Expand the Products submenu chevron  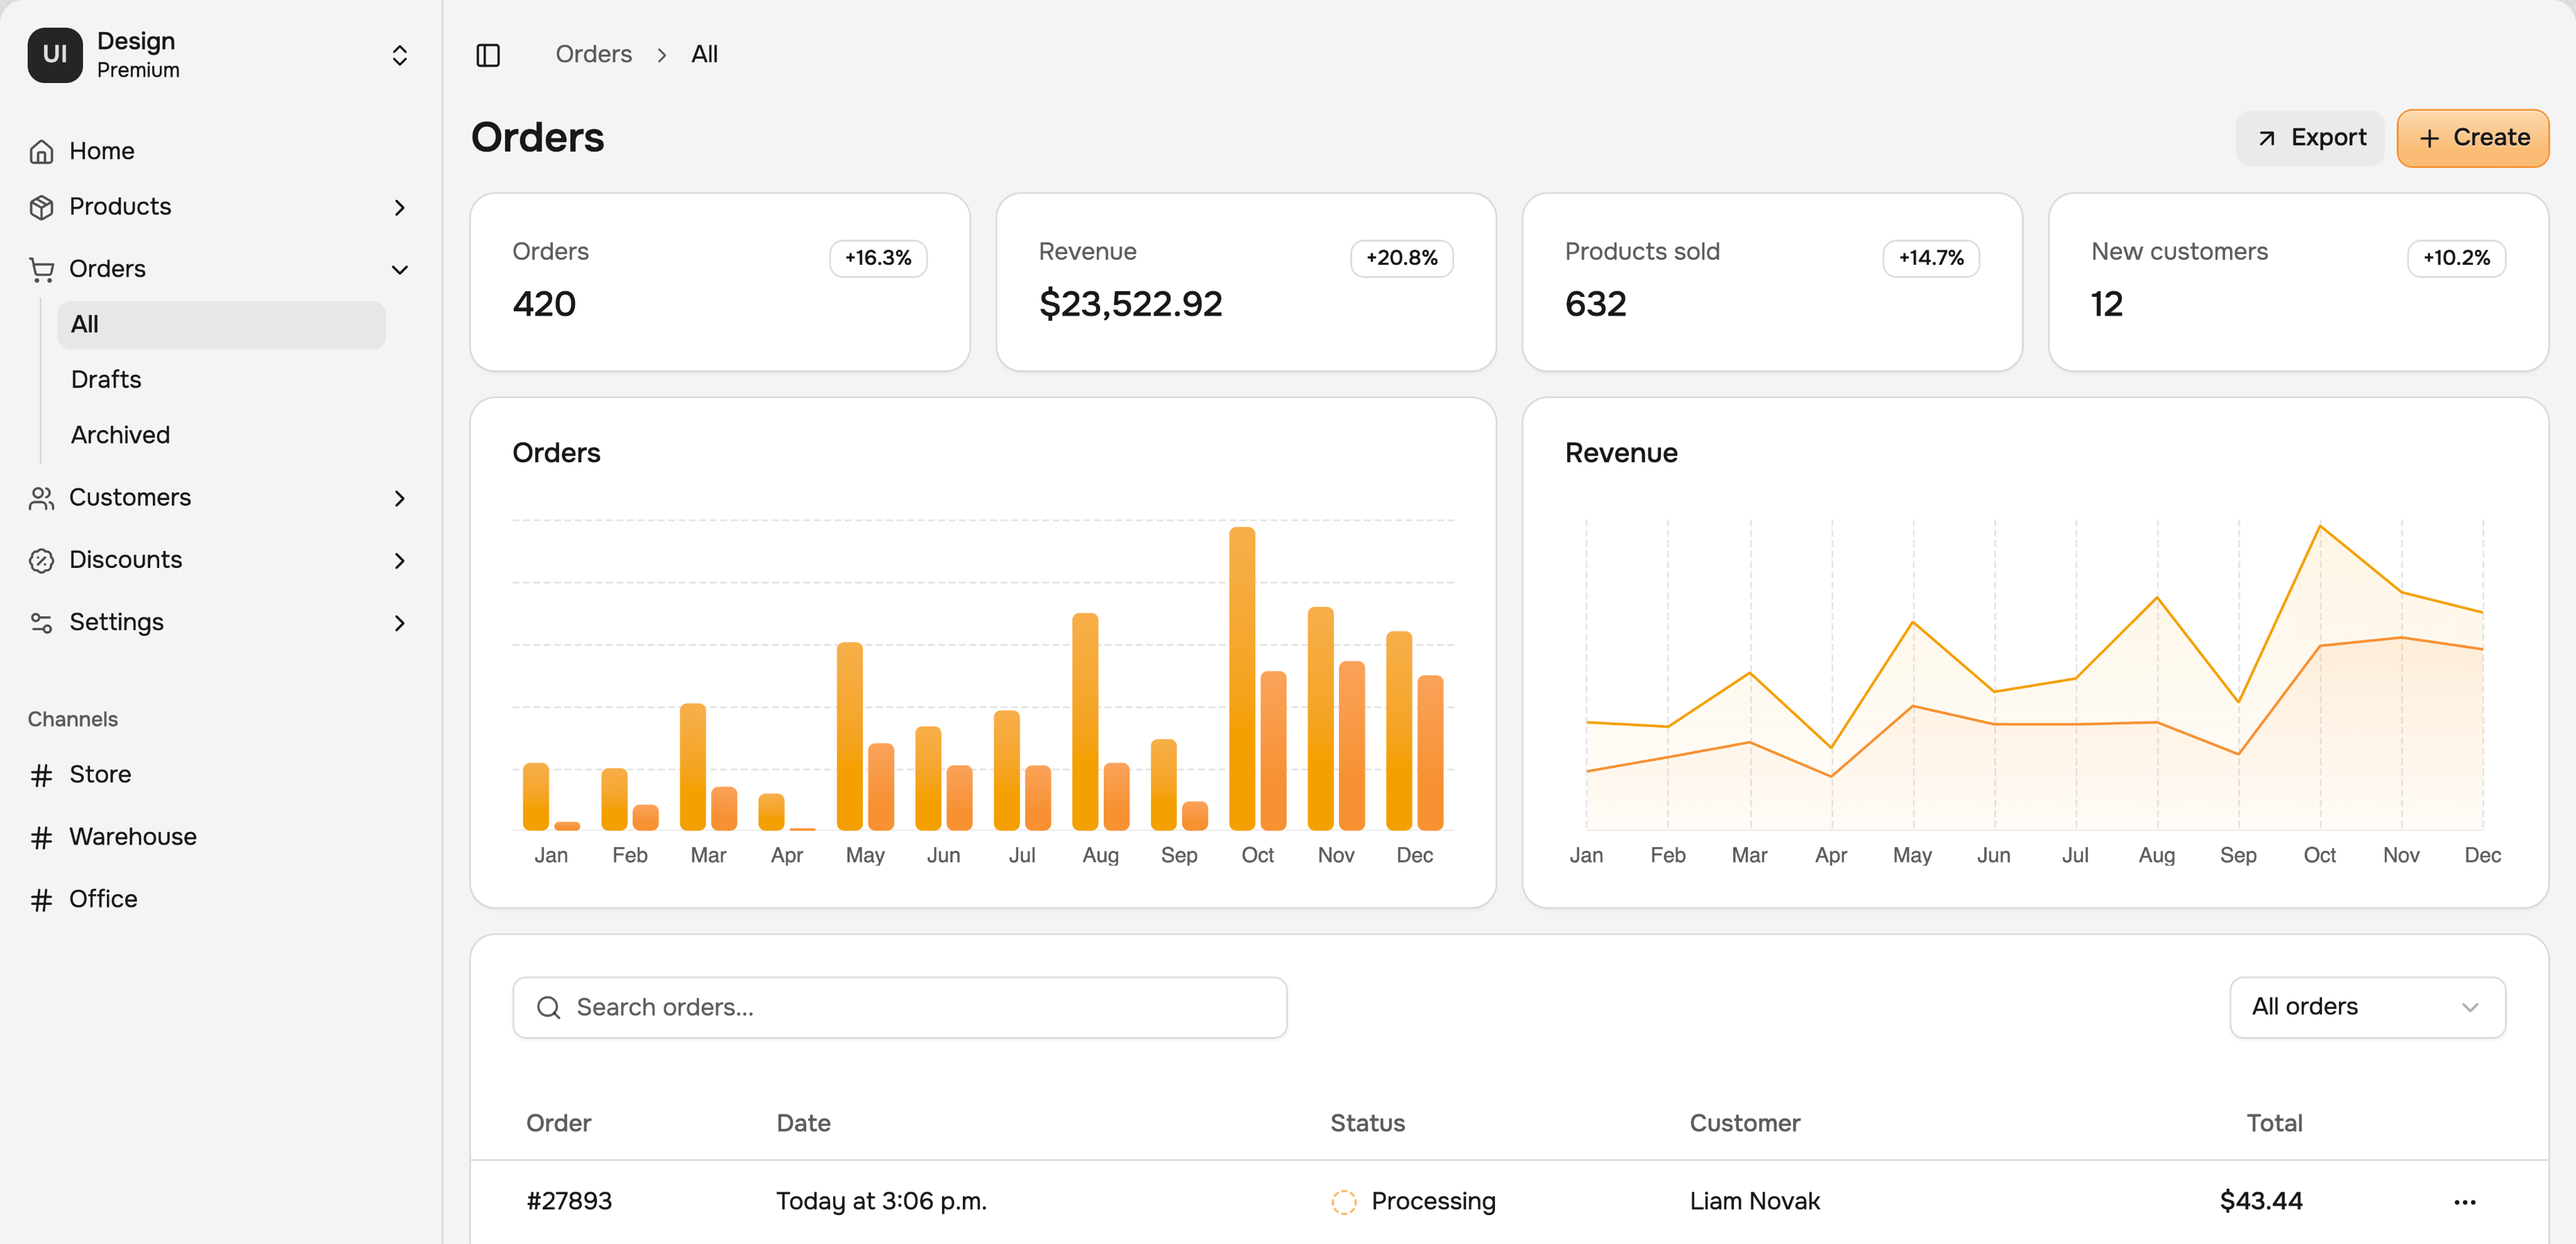pos(400,208)
